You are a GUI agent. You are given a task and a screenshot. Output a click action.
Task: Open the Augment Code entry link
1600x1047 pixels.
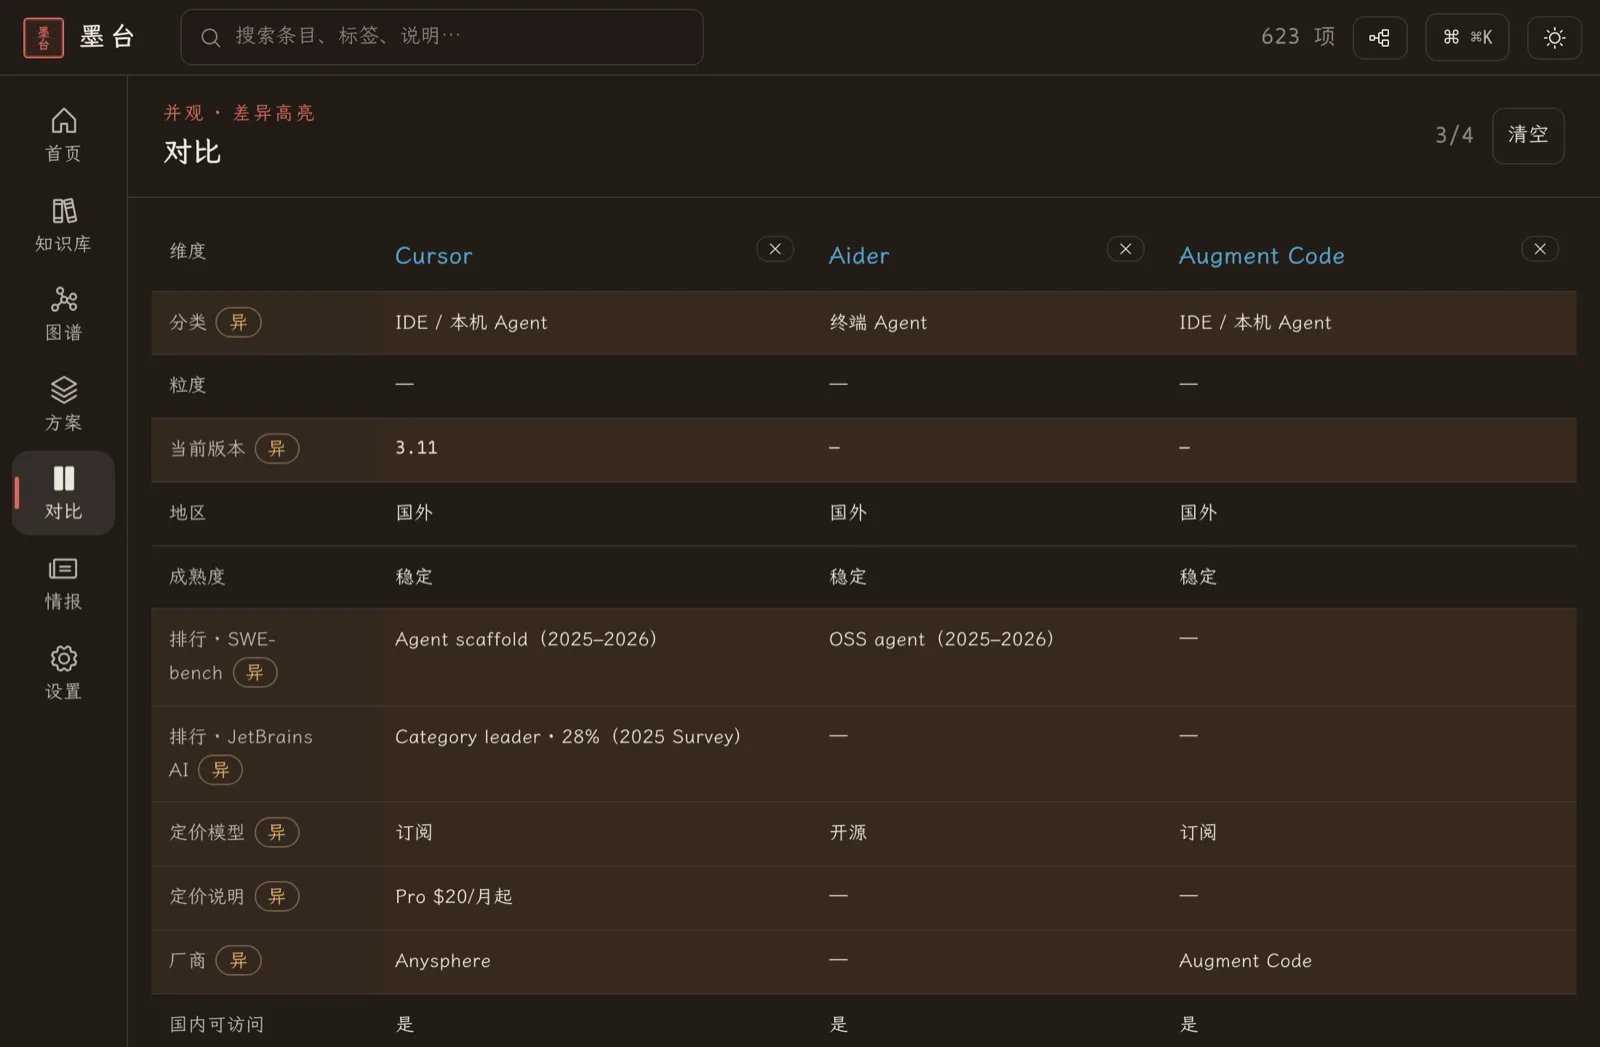1261,256
